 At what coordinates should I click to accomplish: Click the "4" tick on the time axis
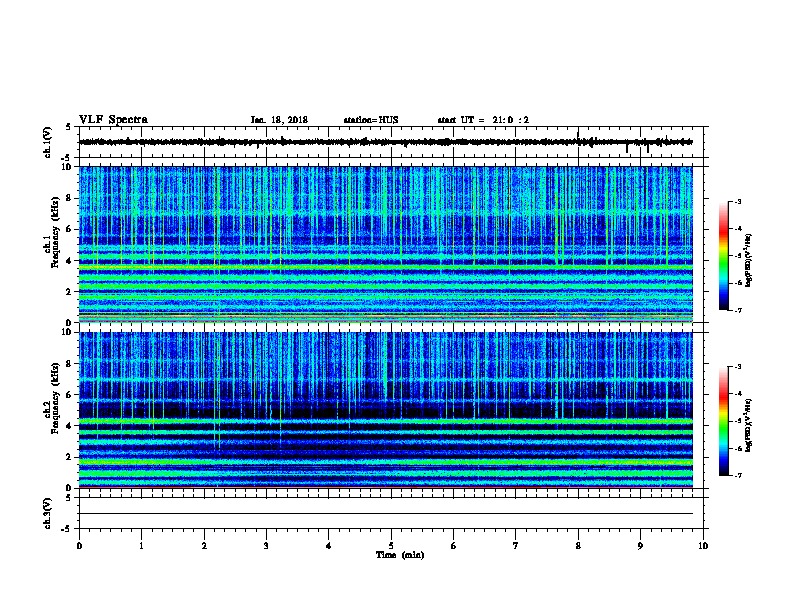pyautogui.click(x=329, y=546)
